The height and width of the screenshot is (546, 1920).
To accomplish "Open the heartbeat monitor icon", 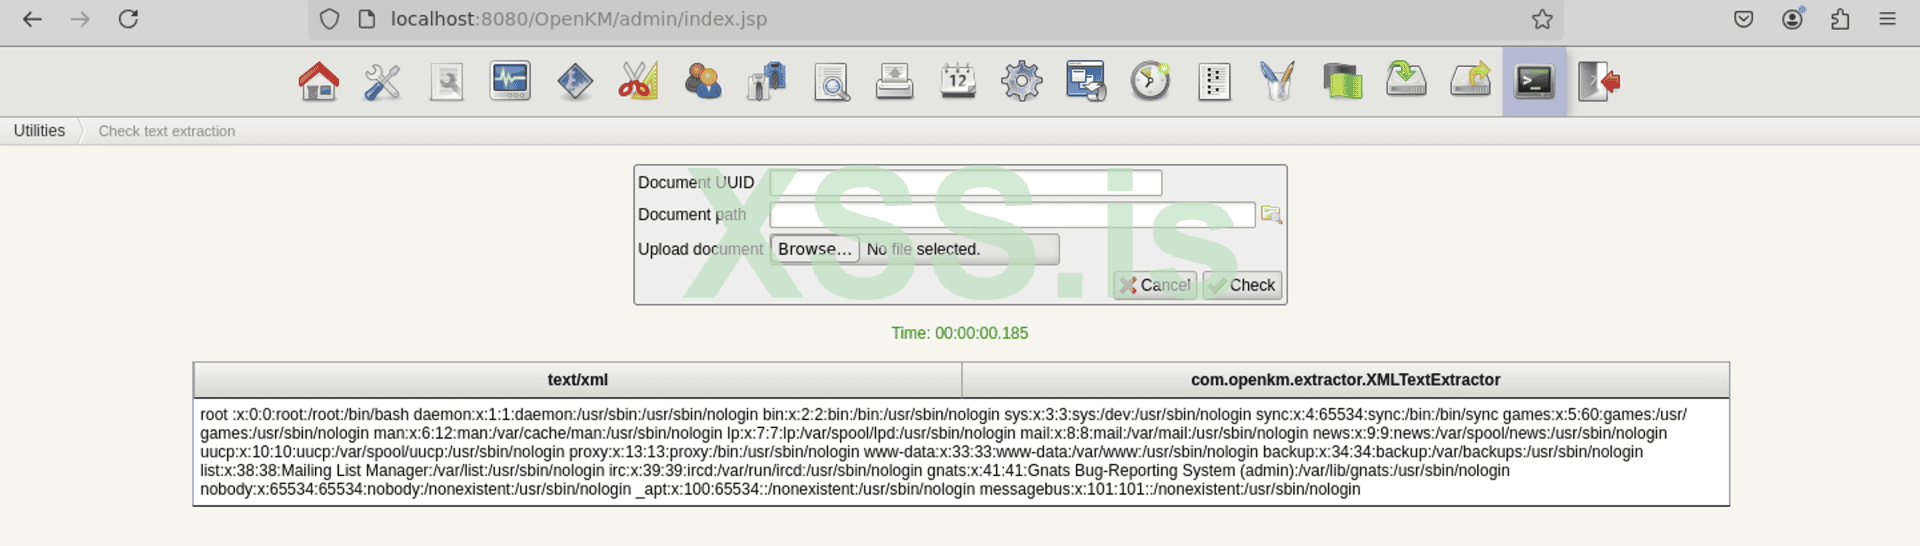I will [510, 81].
